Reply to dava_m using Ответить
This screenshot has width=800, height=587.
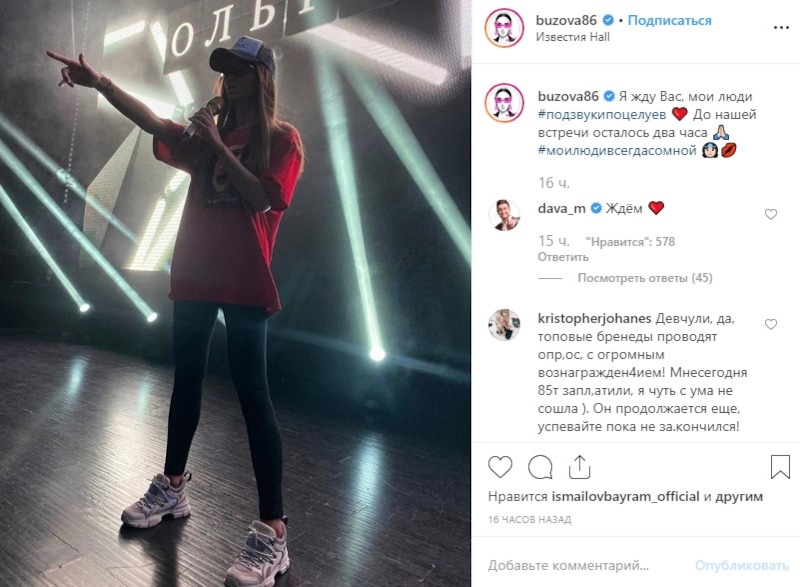(563, 257)
